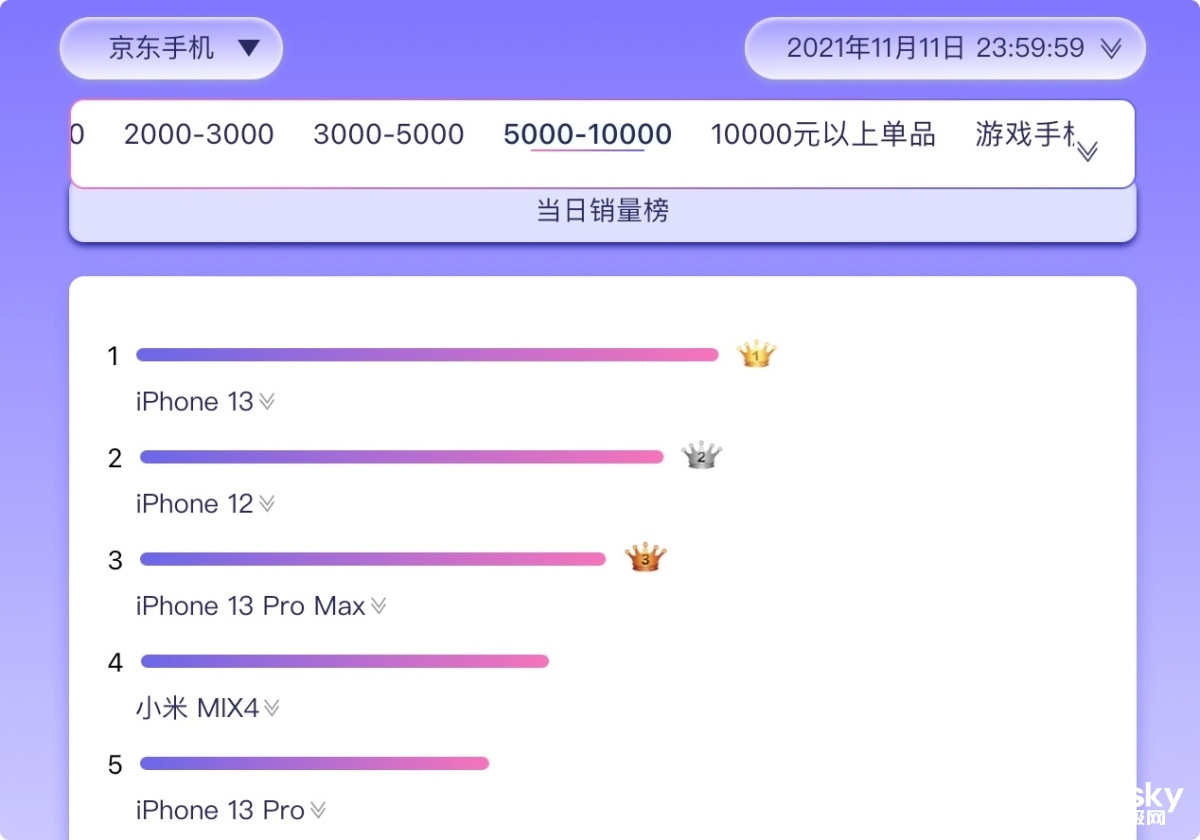Viewport: 1200px width, 840px height.
Task: Expand the iPhone 13 Pro Max details chevron
Action: (x=378, y=606)
